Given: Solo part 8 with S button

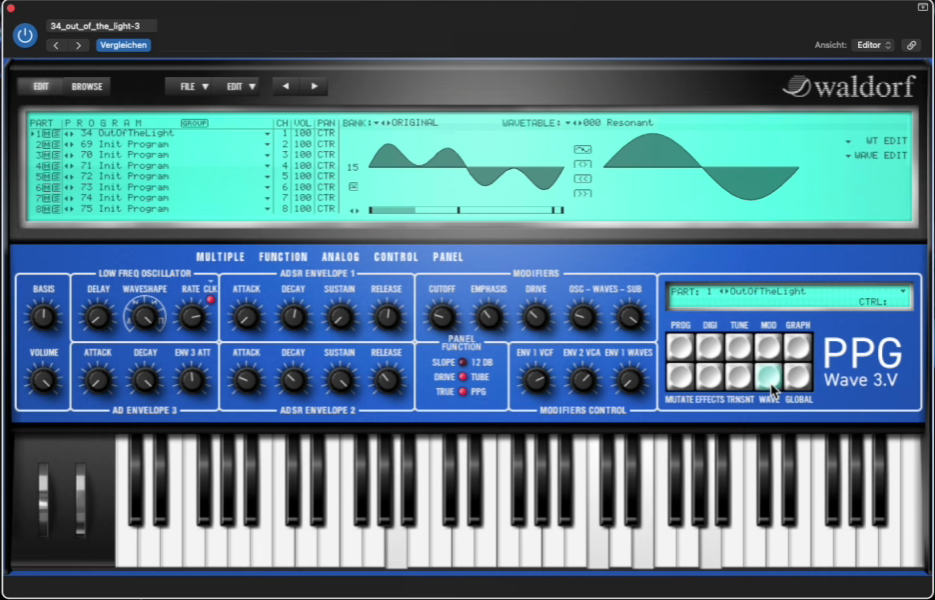Looking at the screenshot, I should [x=56, y=209].
